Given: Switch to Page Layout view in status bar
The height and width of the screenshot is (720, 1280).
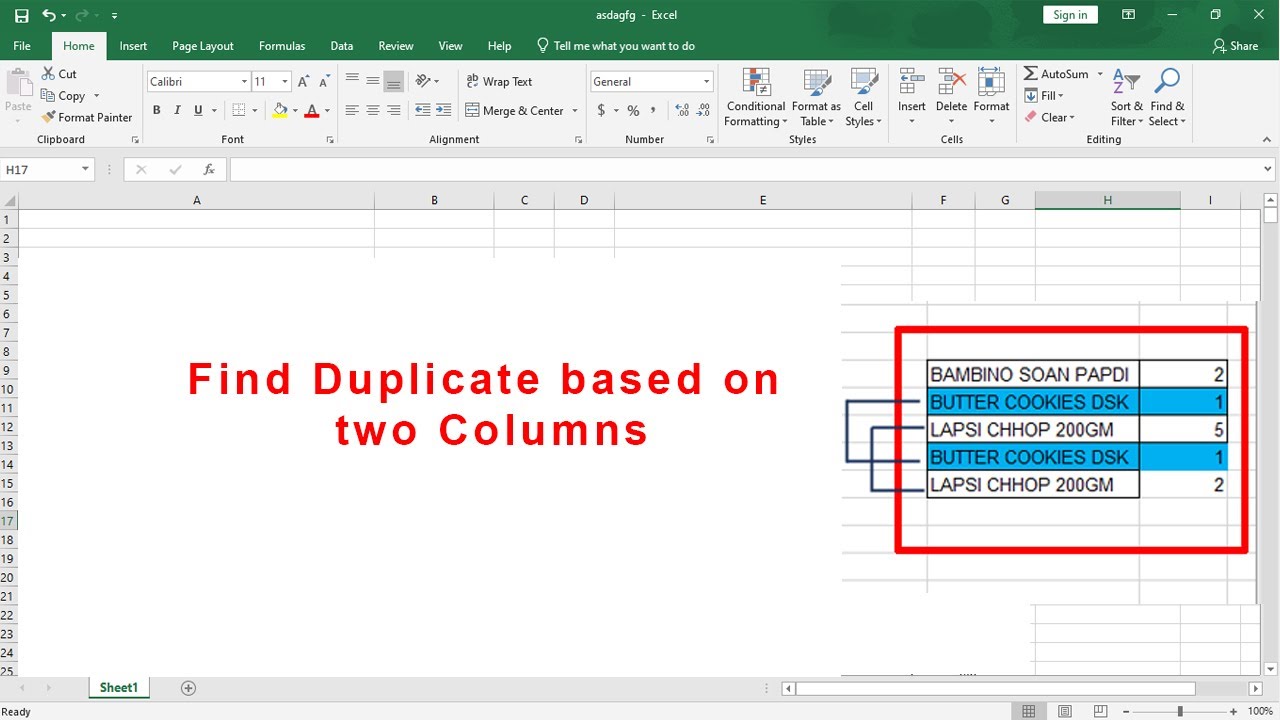Looking at the screenshot, I should pyautogui.click(x=1063, y=711).
